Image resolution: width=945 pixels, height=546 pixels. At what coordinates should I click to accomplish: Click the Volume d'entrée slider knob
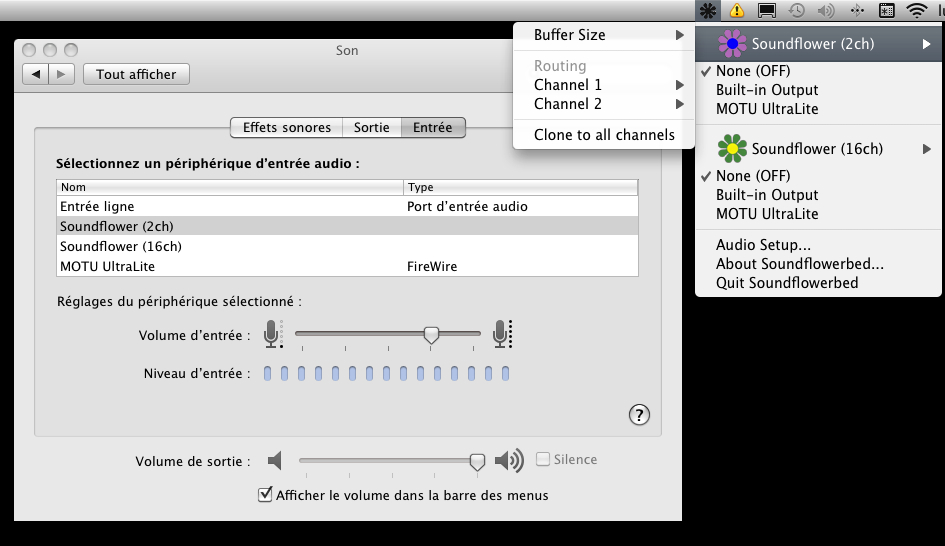coord(431,335)
